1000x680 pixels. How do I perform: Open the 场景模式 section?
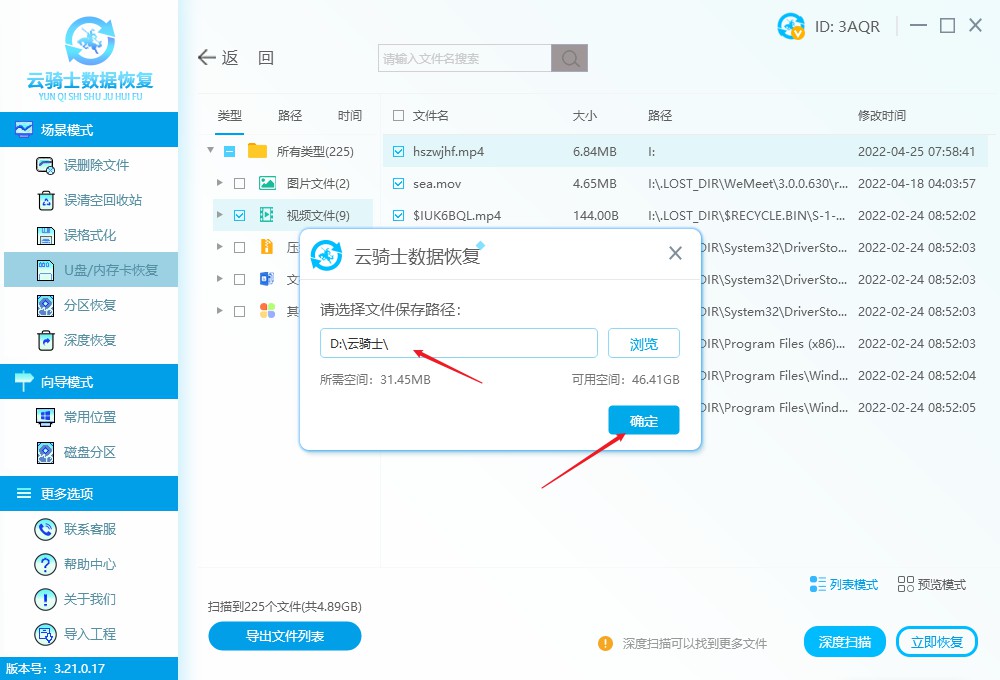tap(89, 129)
